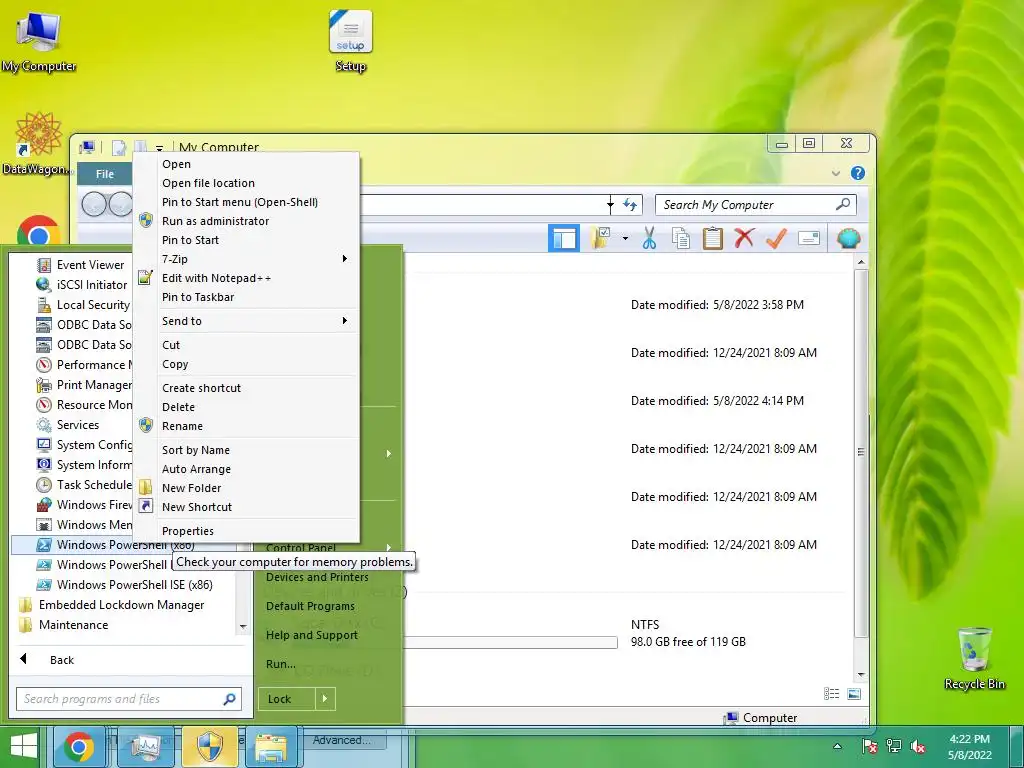
Task: Switch to large icons view in status bar
Action: [x=854, y=694]
